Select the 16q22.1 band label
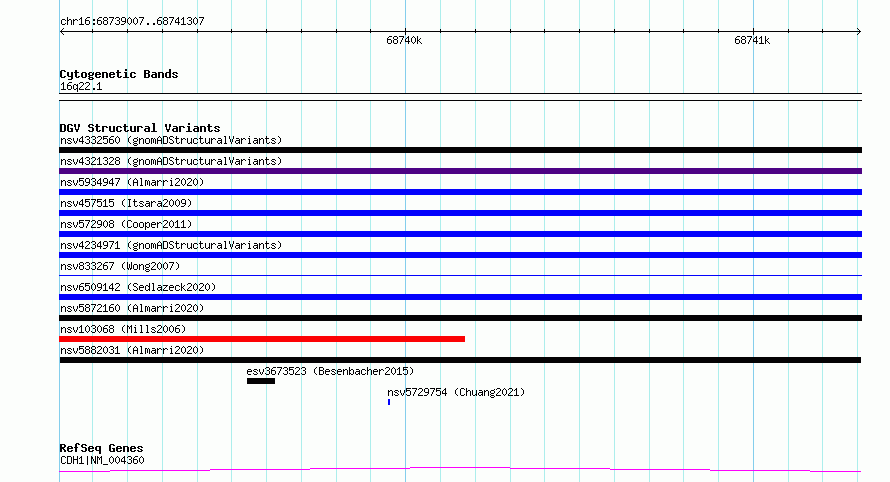Image resolution: width=890 pixels, height=482 pixels. [81, 86]
